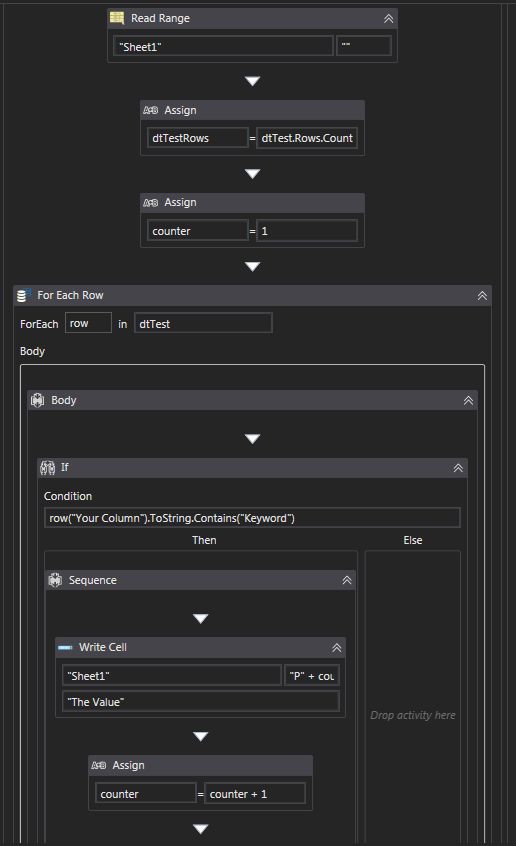Edit "The Value" field in Write Cell
This screenshot has height=846, width=516.
[x=201, y=701]
